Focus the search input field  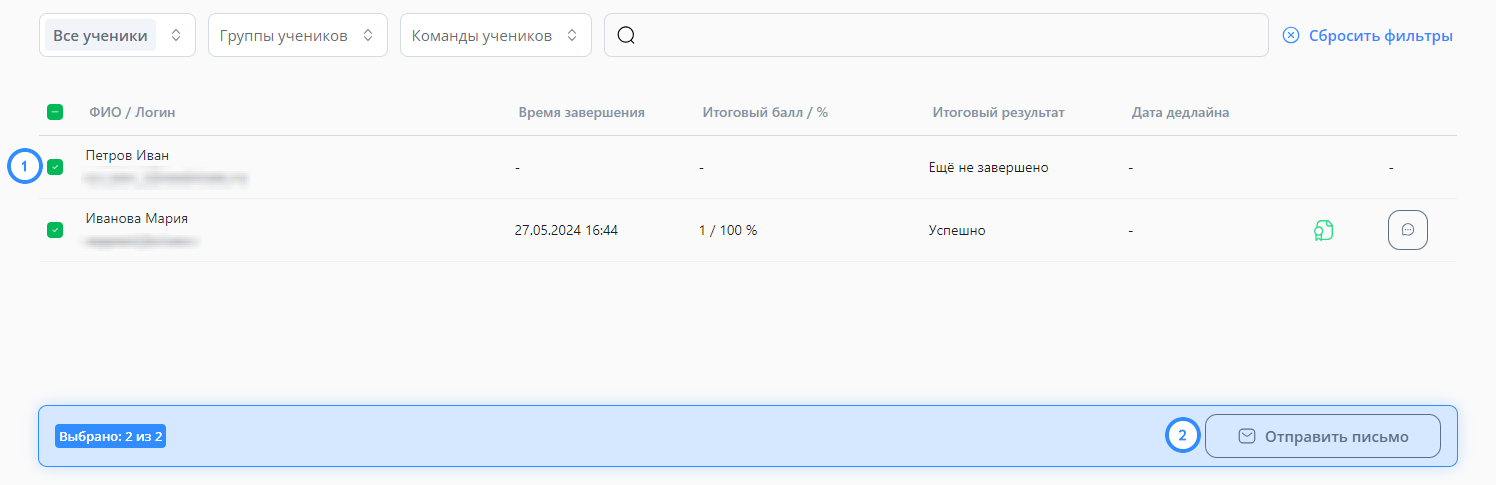click(937, 35)
